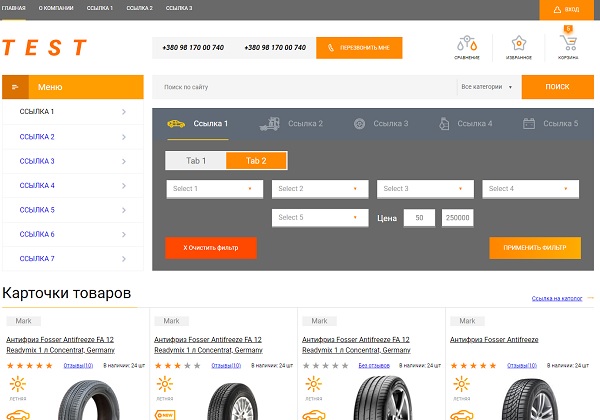Viewport: 600px width, 420px height.
Task: Open ССЫЛКА 3 in the top navigation bar
Action: [179, 8]
